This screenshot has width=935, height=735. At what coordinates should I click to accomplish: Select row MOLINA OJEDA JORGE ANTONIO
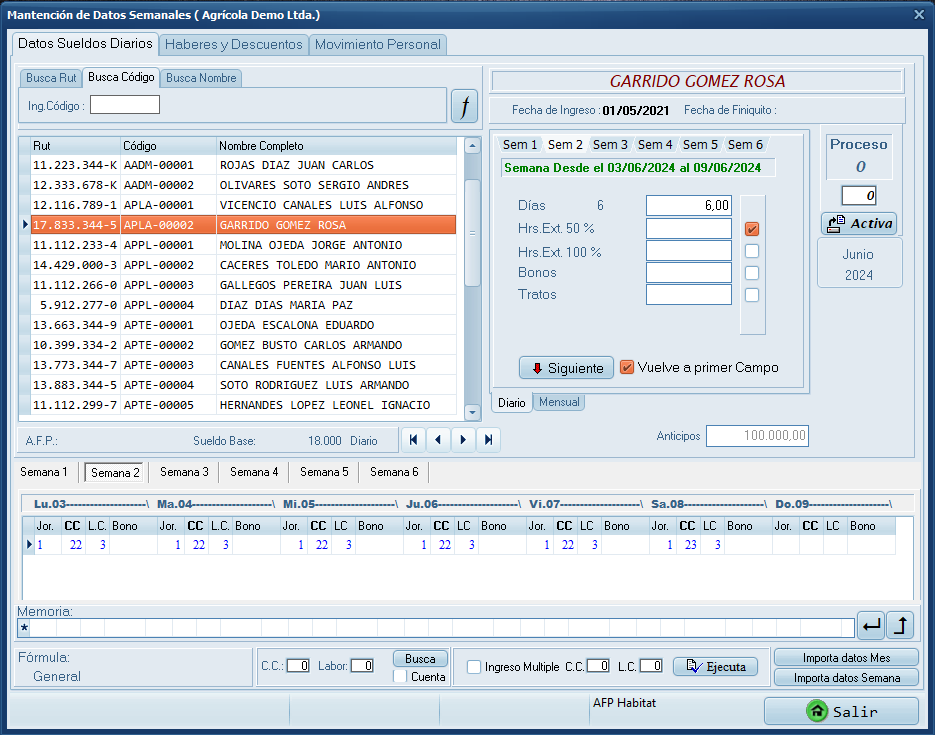(243, 245)
